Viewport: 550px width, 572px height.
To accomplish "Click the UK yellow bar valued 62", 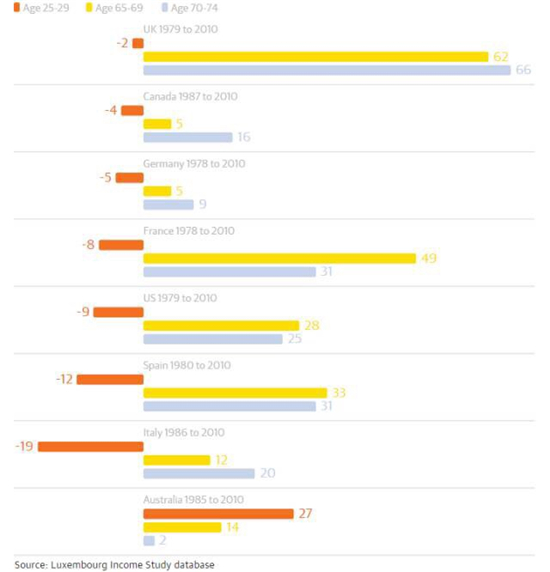I will 316,57.
